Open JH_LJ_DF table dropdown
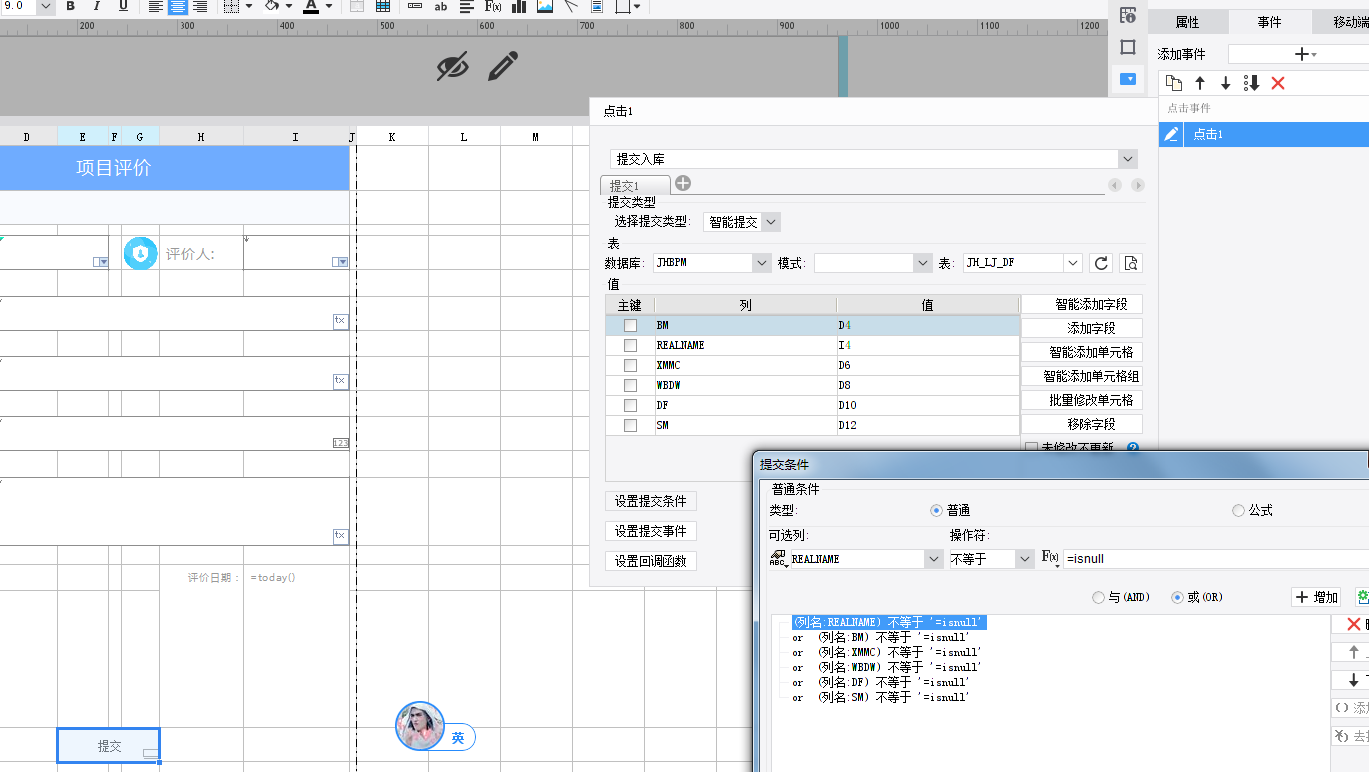The width and height of the screenshot is (1369, 772). click(1073, 263)
